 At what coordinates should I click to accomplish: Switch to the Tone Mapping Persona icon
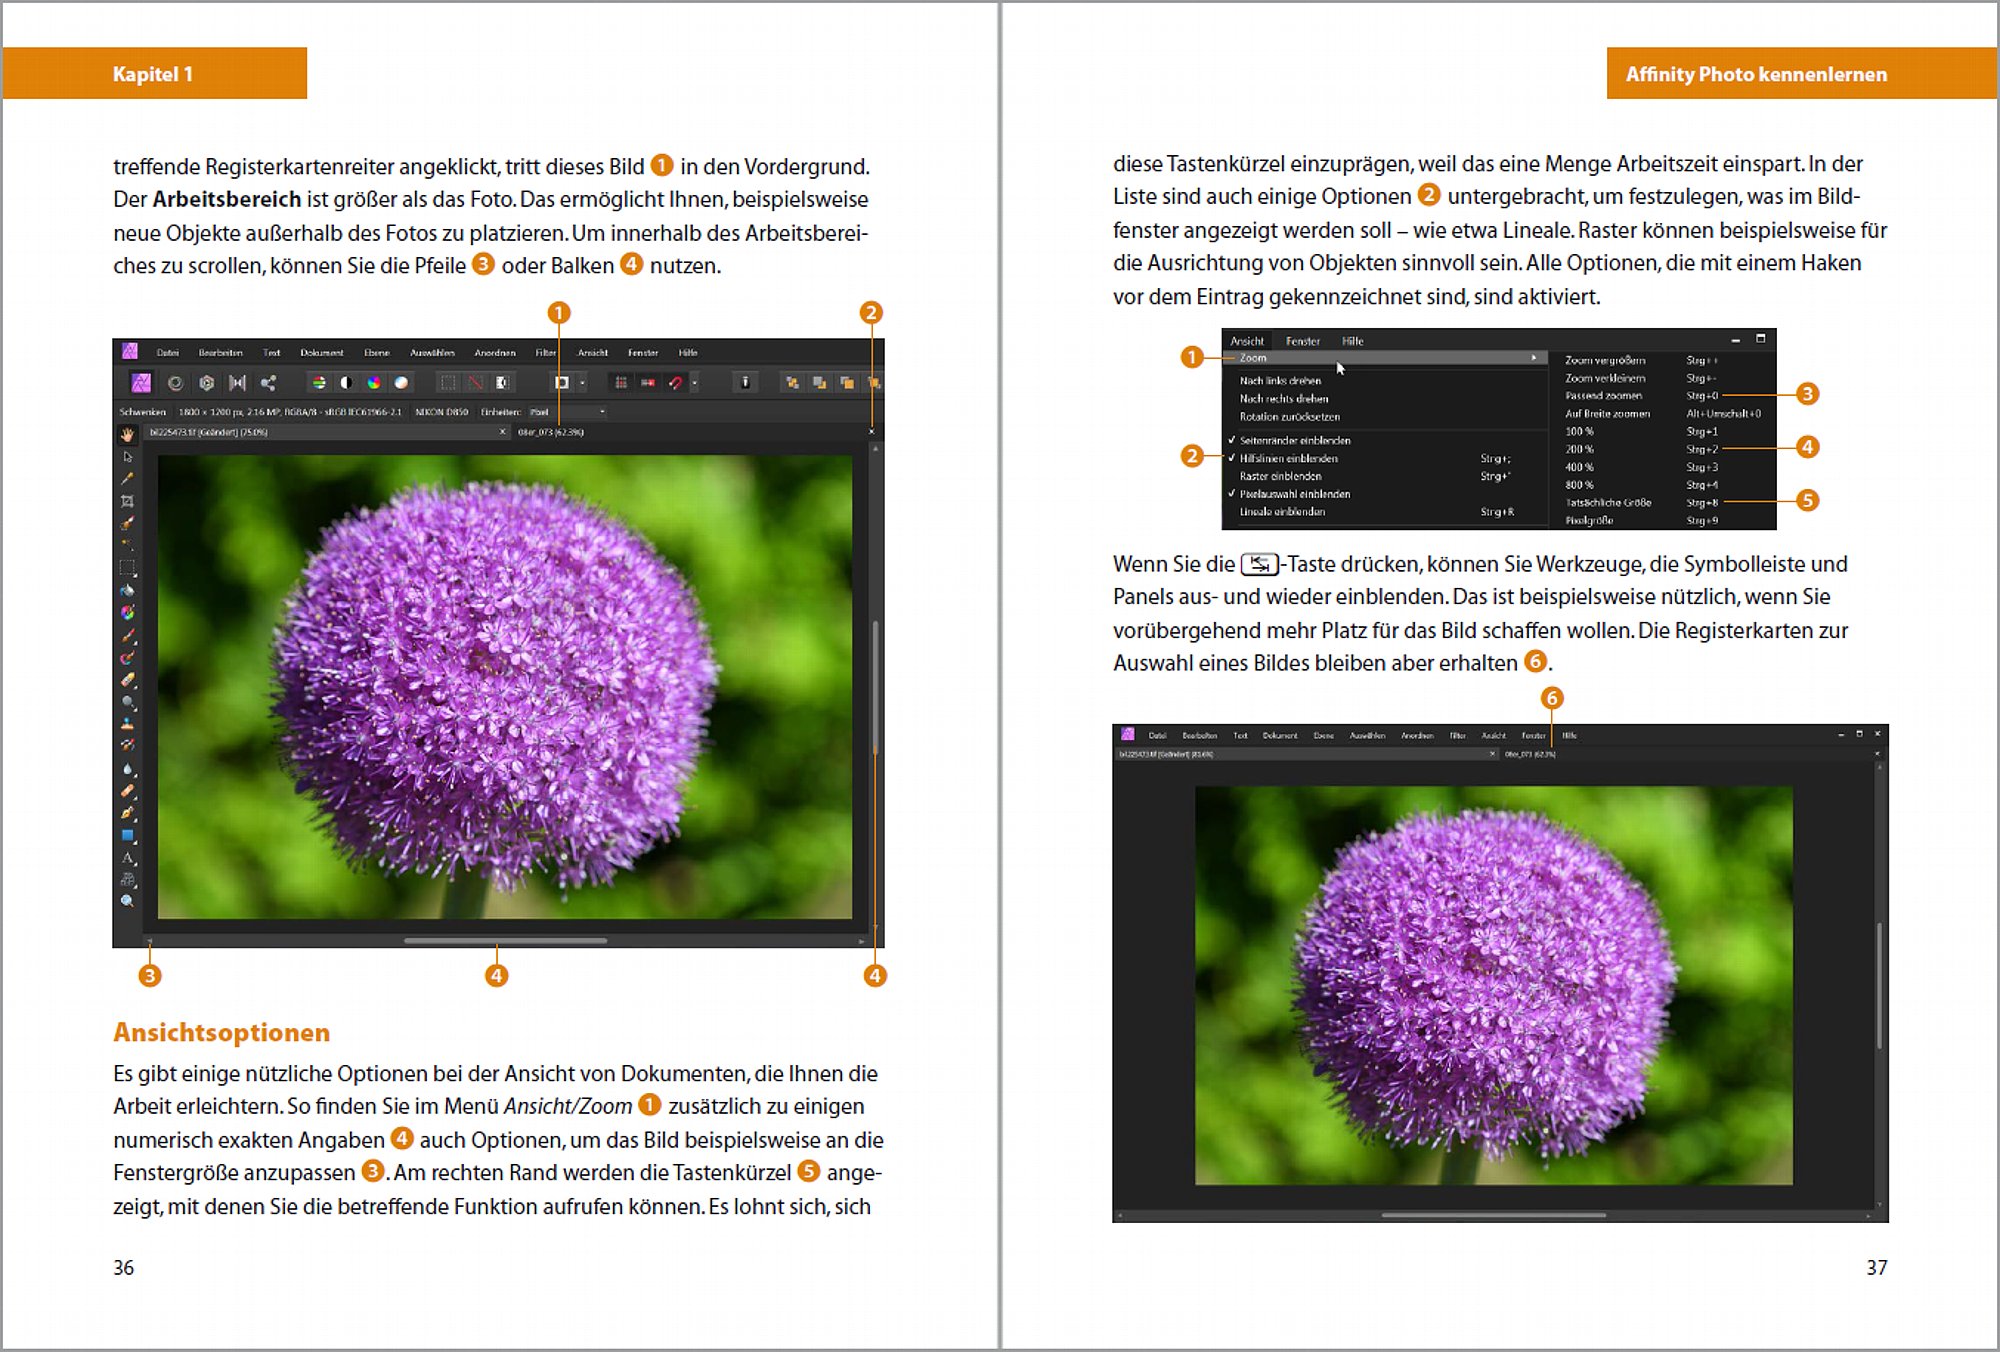pos(237,382)
